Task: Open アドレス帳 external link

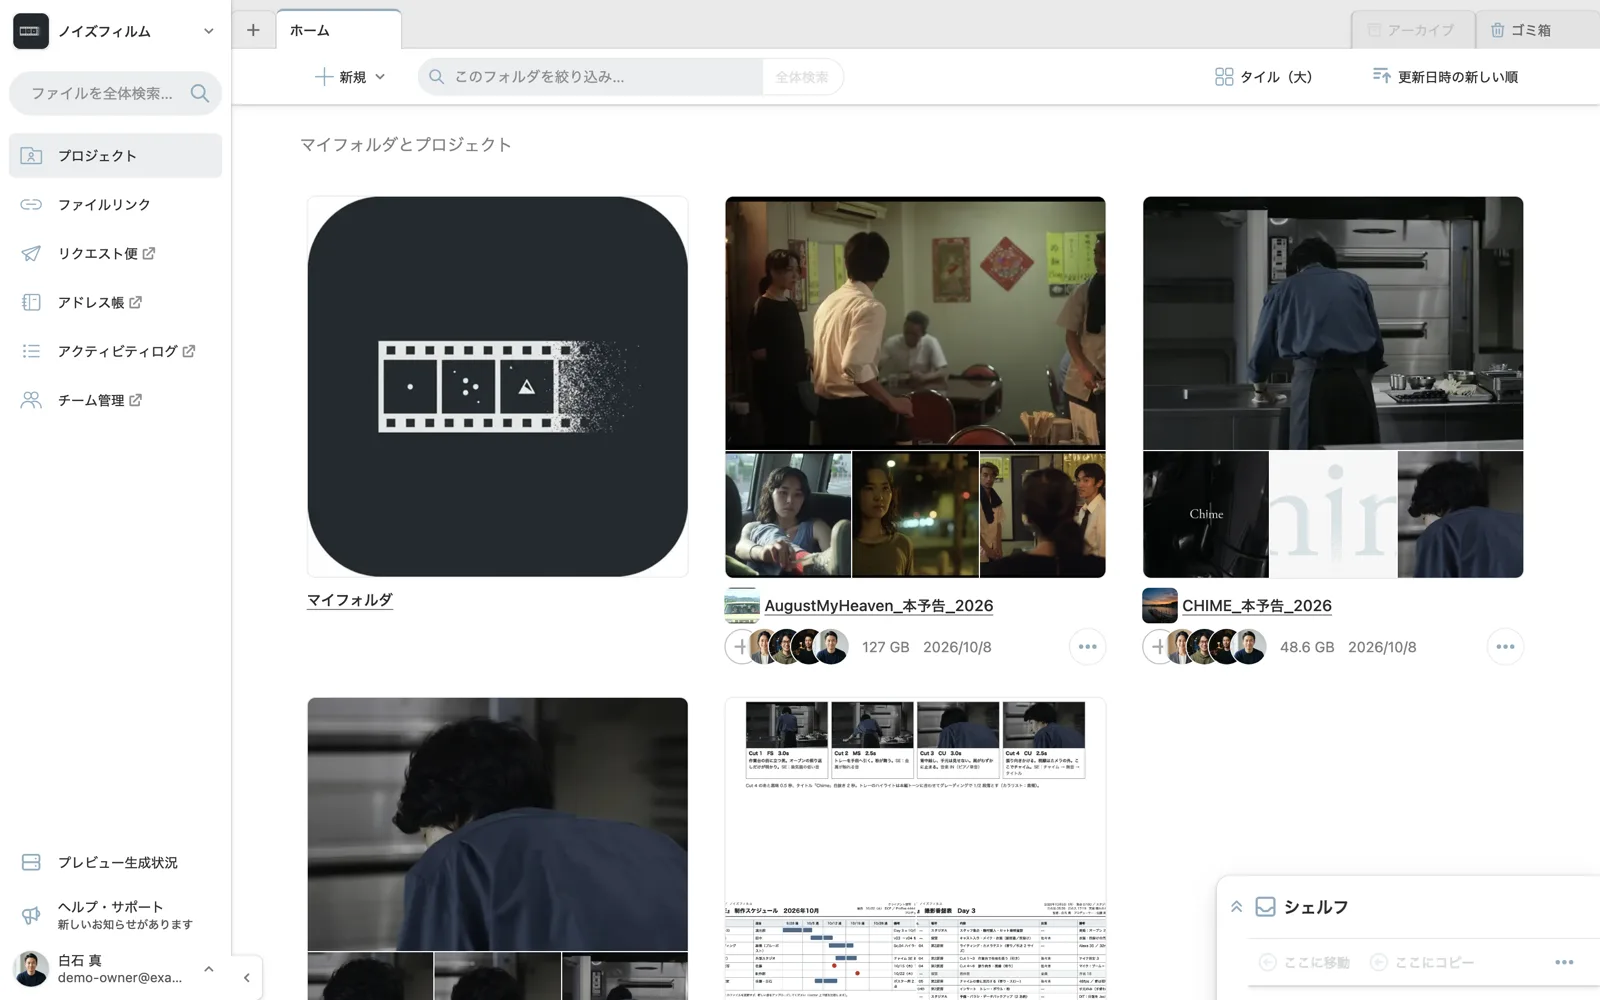Action: [116, 303]
